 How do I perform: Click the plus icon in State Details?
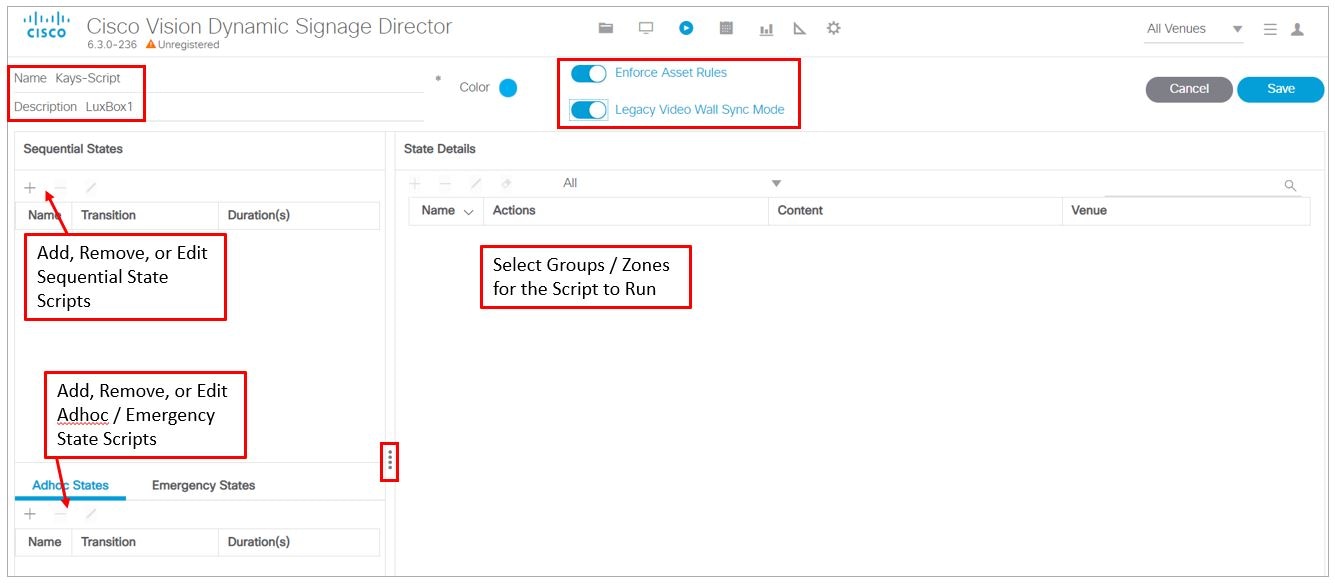415,184
